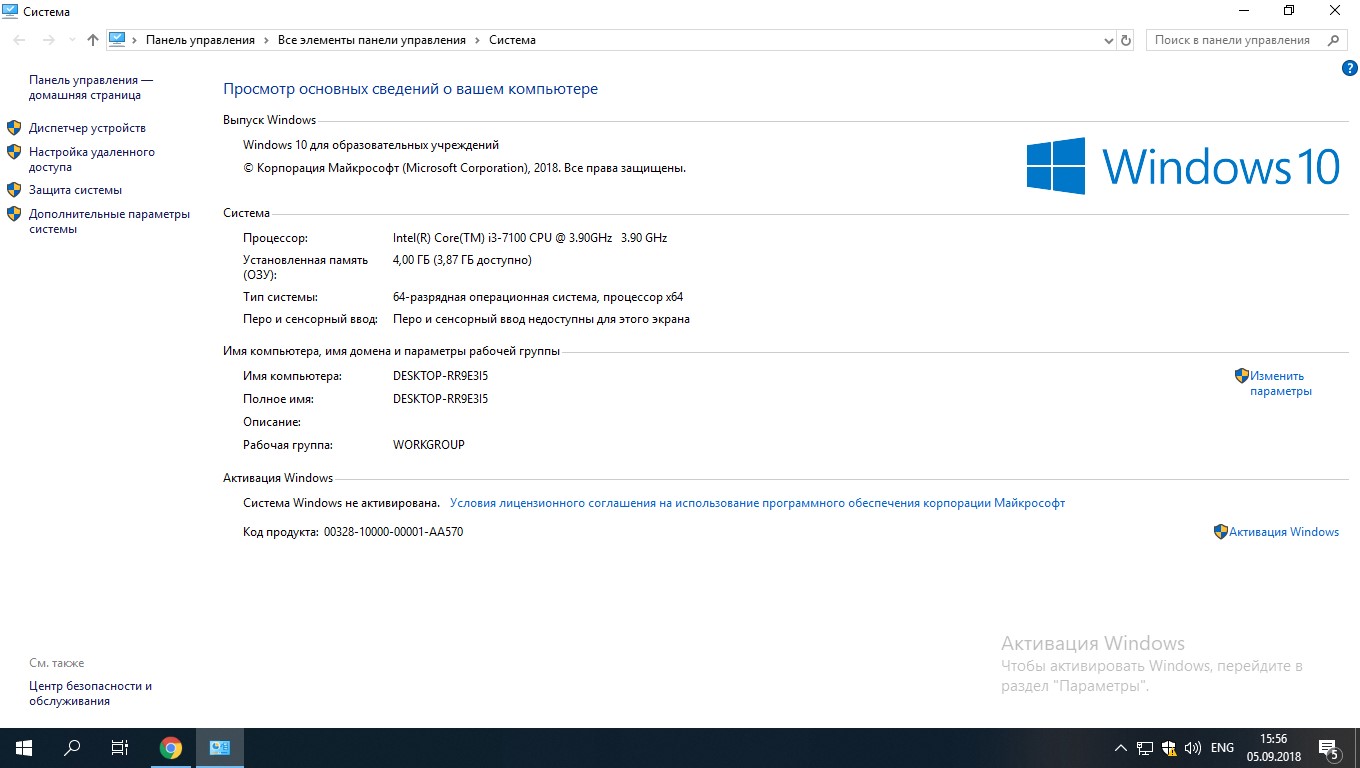Go back with the Back arrow

click(x=20, y=40)
